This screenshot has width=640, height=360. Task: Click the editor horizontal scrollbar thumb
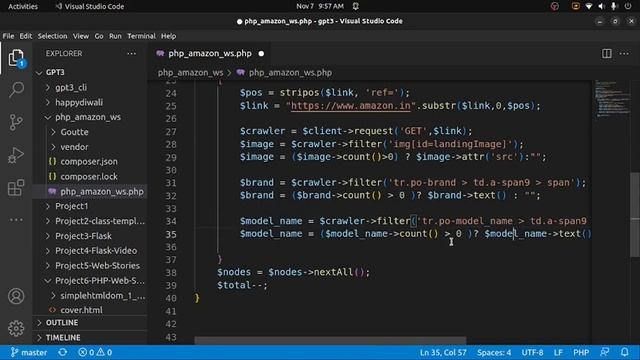pos(330,340)
